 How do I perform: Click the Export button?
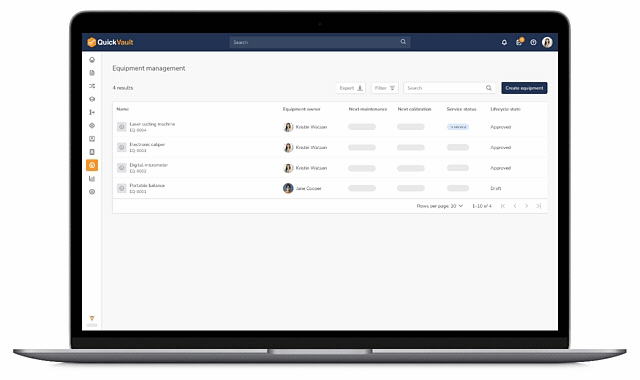pyautogui.click(x=351, y=88)
